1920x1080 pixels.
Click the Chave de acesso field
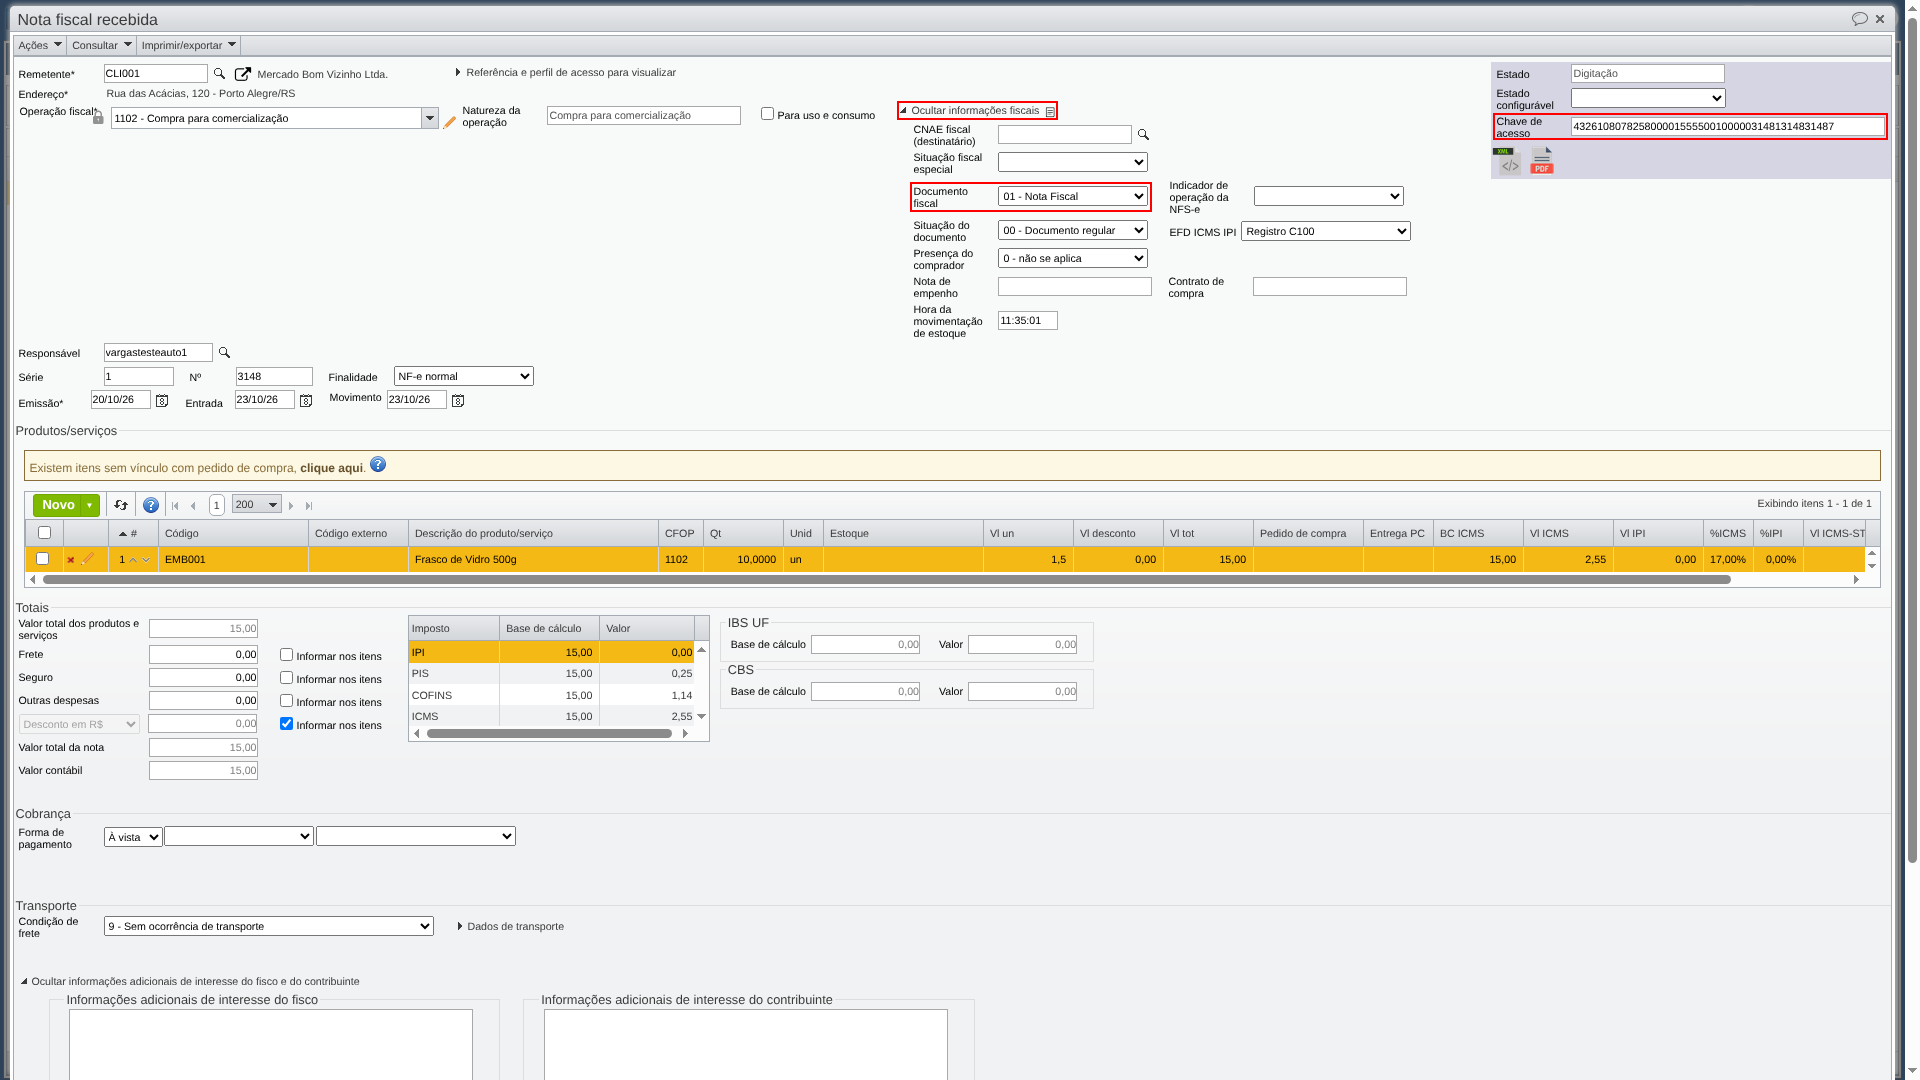[1727, 126]
